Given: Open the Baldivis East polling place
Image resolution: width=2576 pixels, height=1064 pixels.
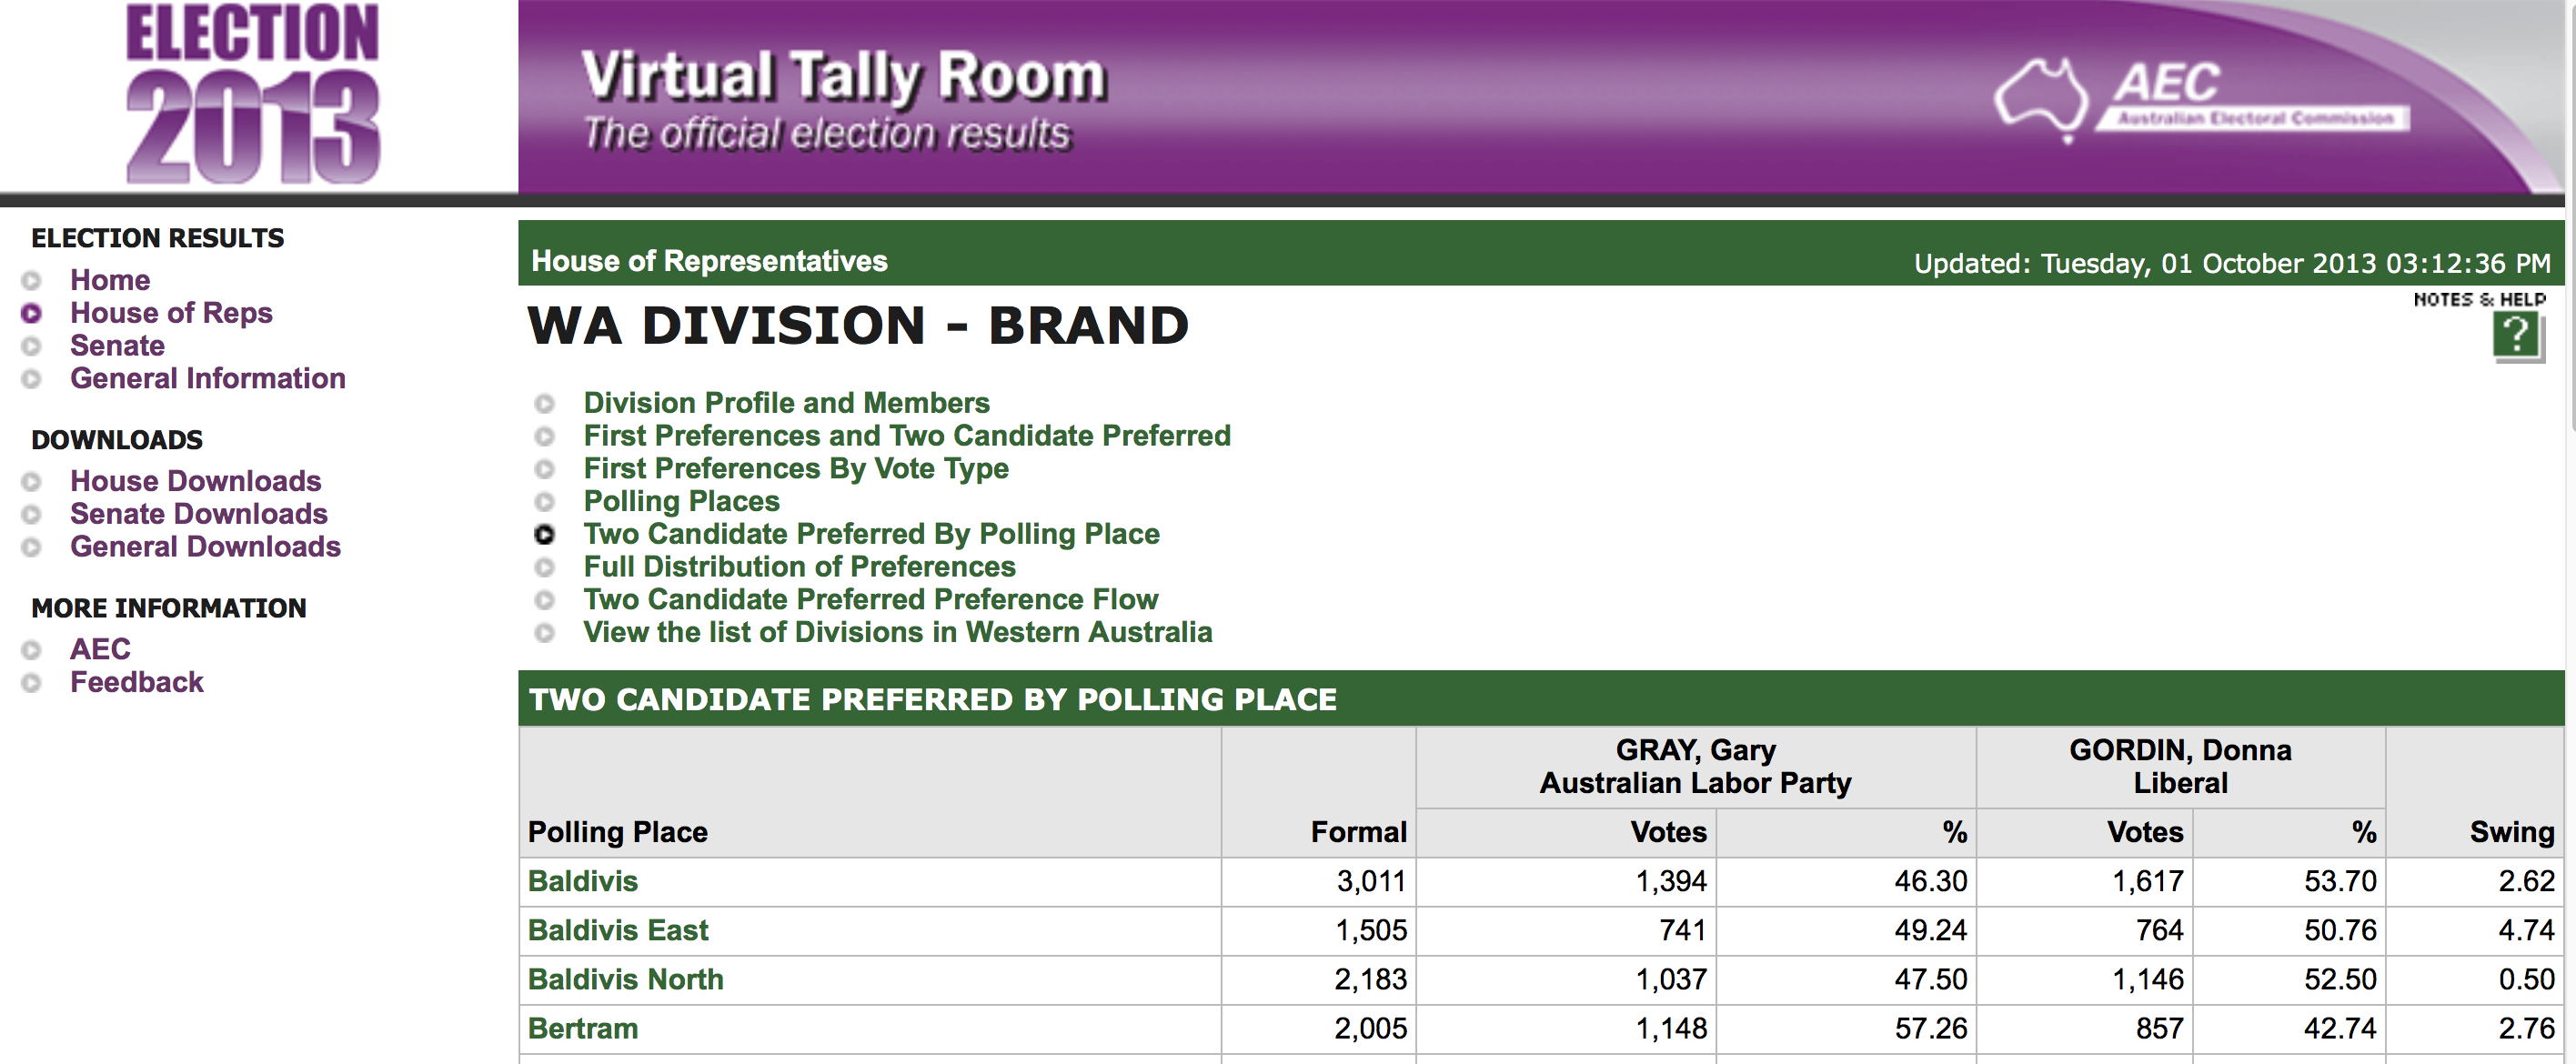Looking at the screenshot, I should click(617, 931).
